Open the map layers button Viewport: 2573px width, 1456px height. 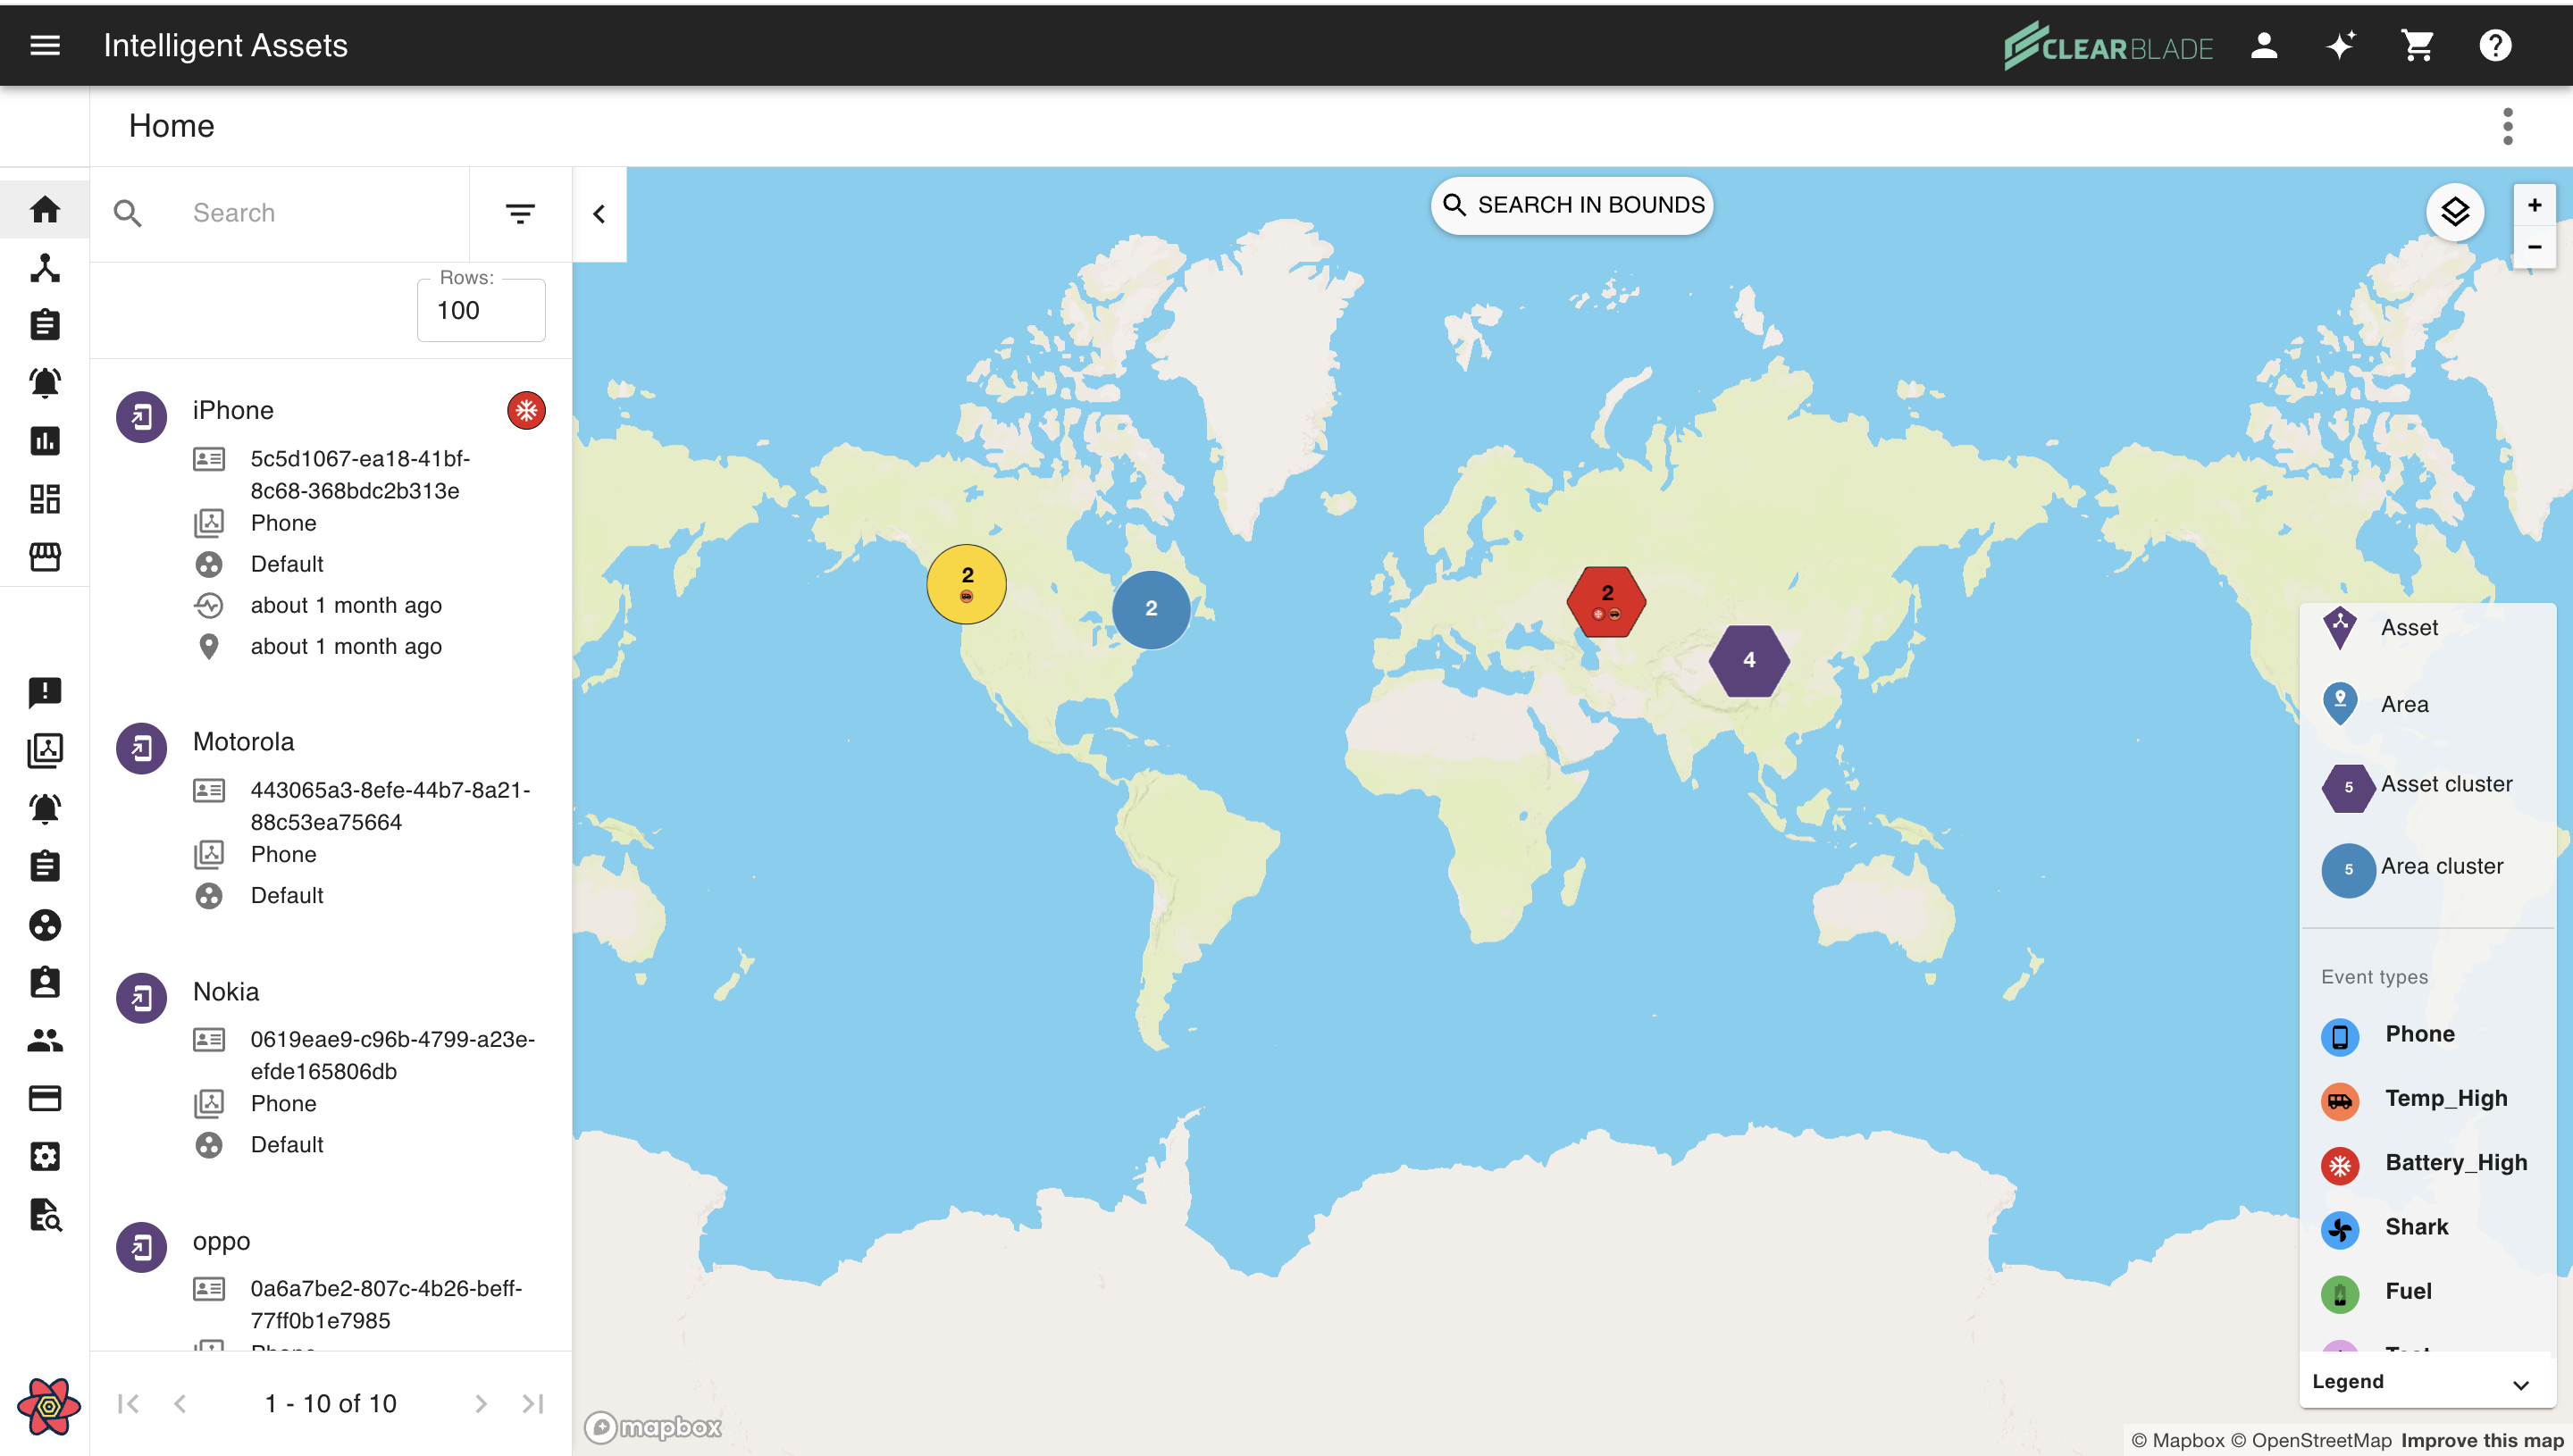(x=2455, y=211)
